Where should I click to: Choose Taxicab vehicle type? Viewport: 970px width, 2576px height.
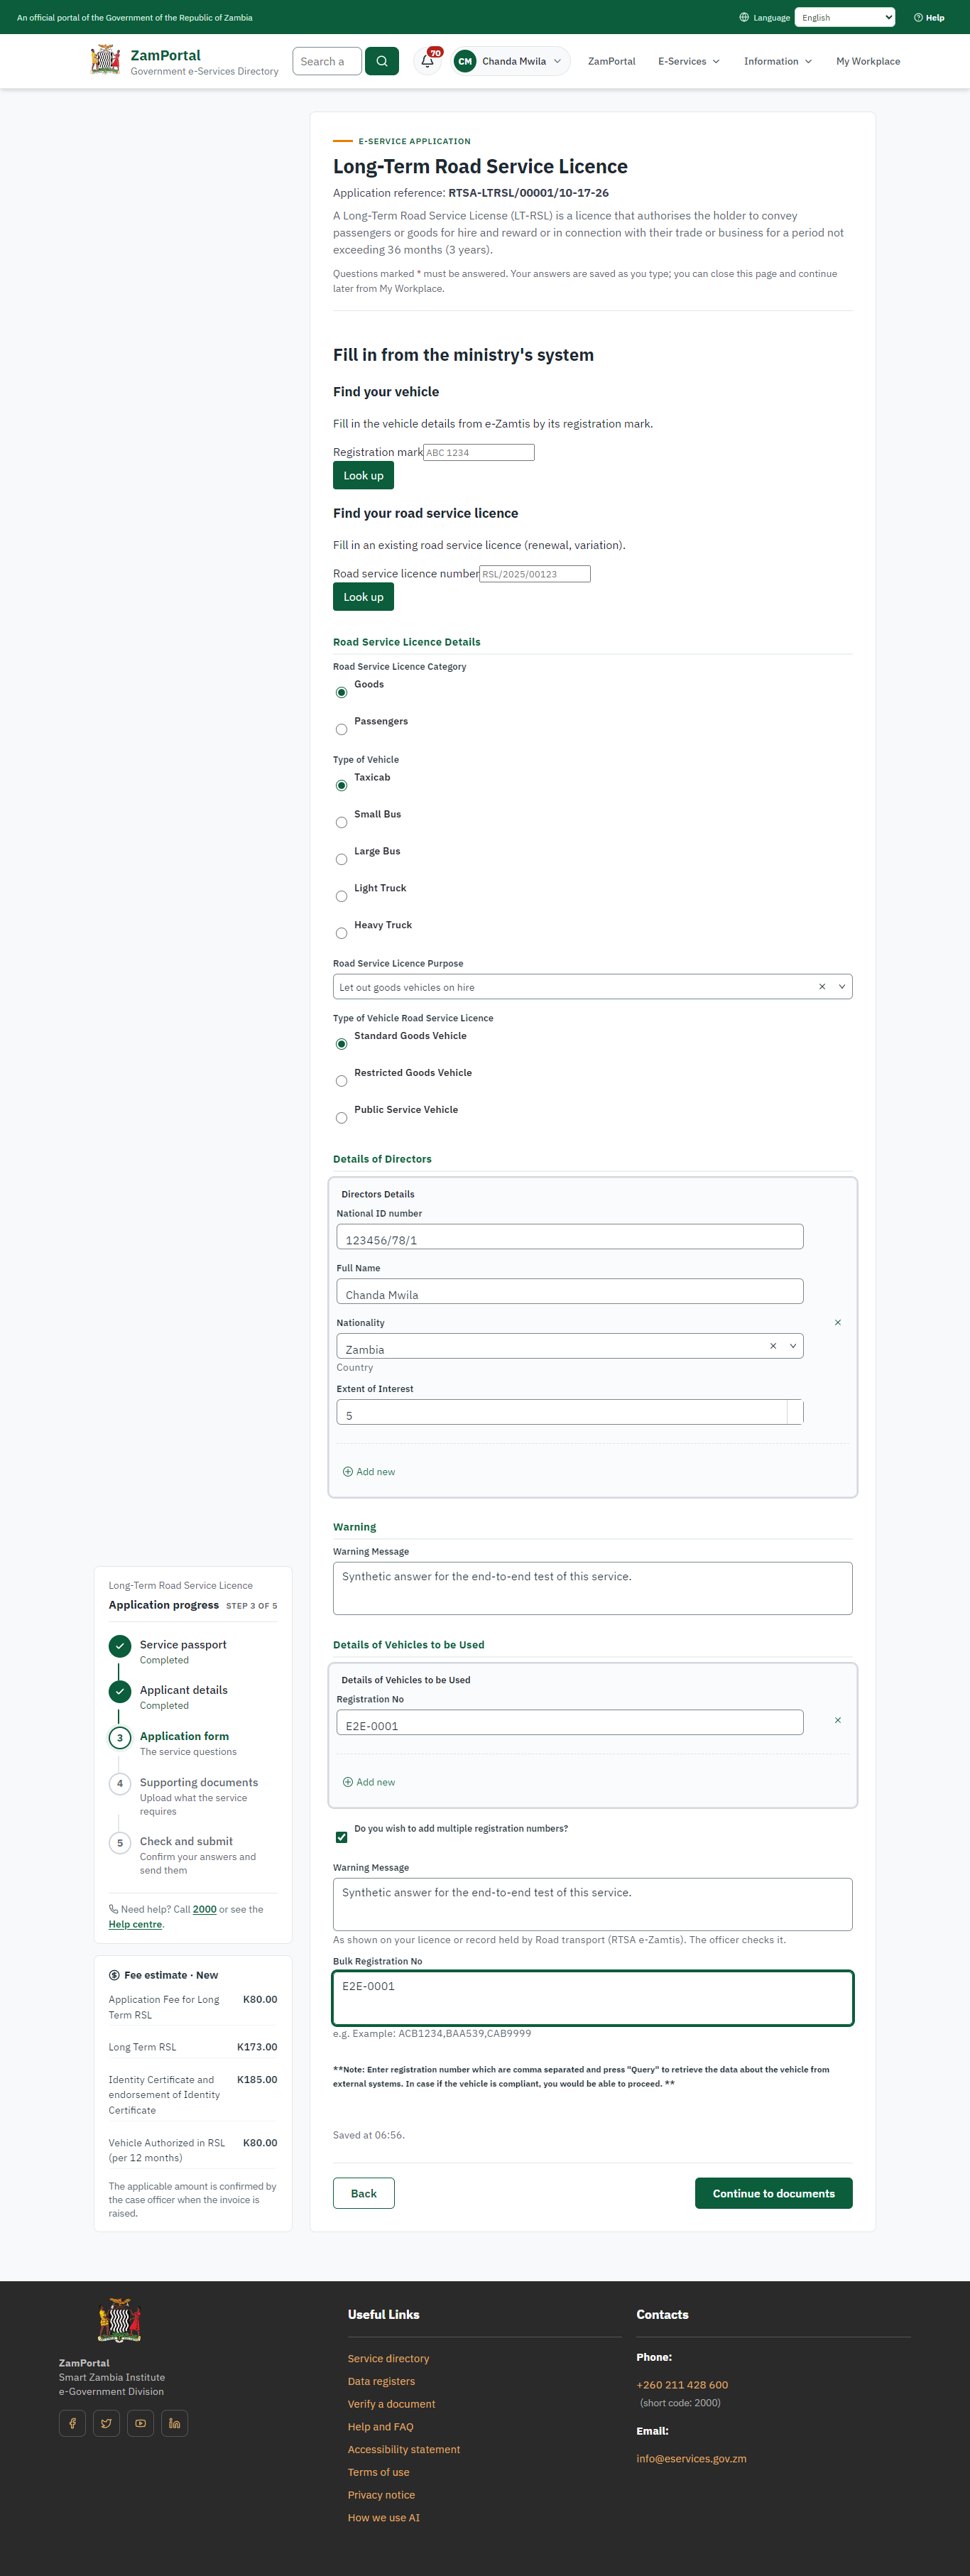[x=341, y=785]
